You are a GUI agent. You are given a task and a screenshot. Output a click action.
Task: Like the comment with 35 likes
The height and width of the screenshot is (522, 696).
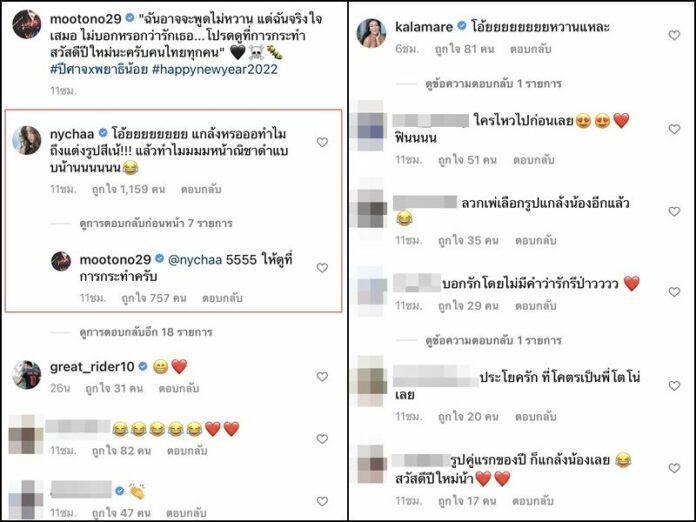click(x=674, y=211)
